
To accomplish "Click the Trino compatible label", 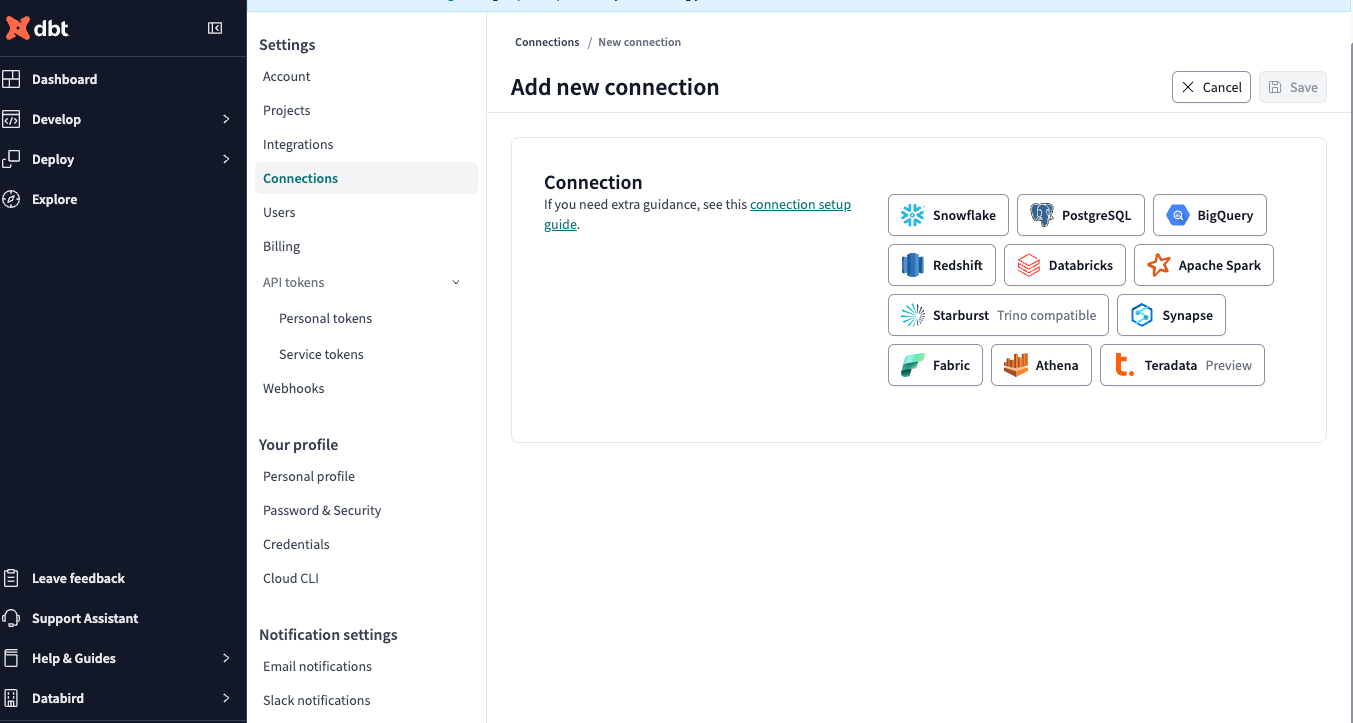I will [1046, 315].
